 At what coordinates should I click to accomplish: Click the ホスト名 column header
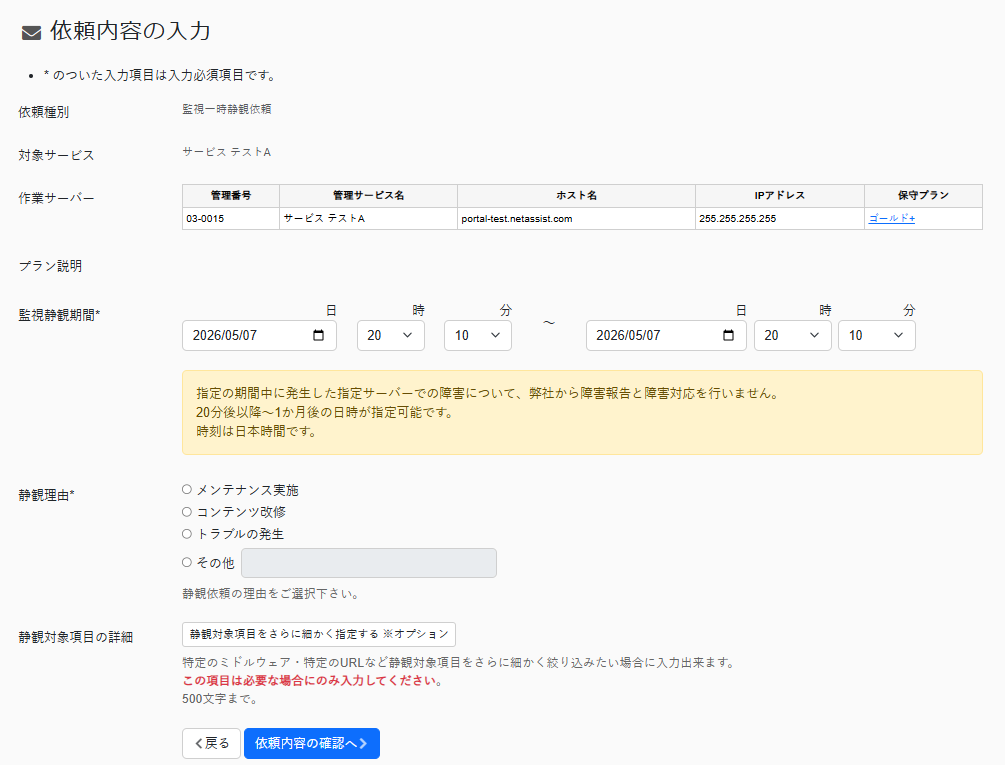(576, 195)
